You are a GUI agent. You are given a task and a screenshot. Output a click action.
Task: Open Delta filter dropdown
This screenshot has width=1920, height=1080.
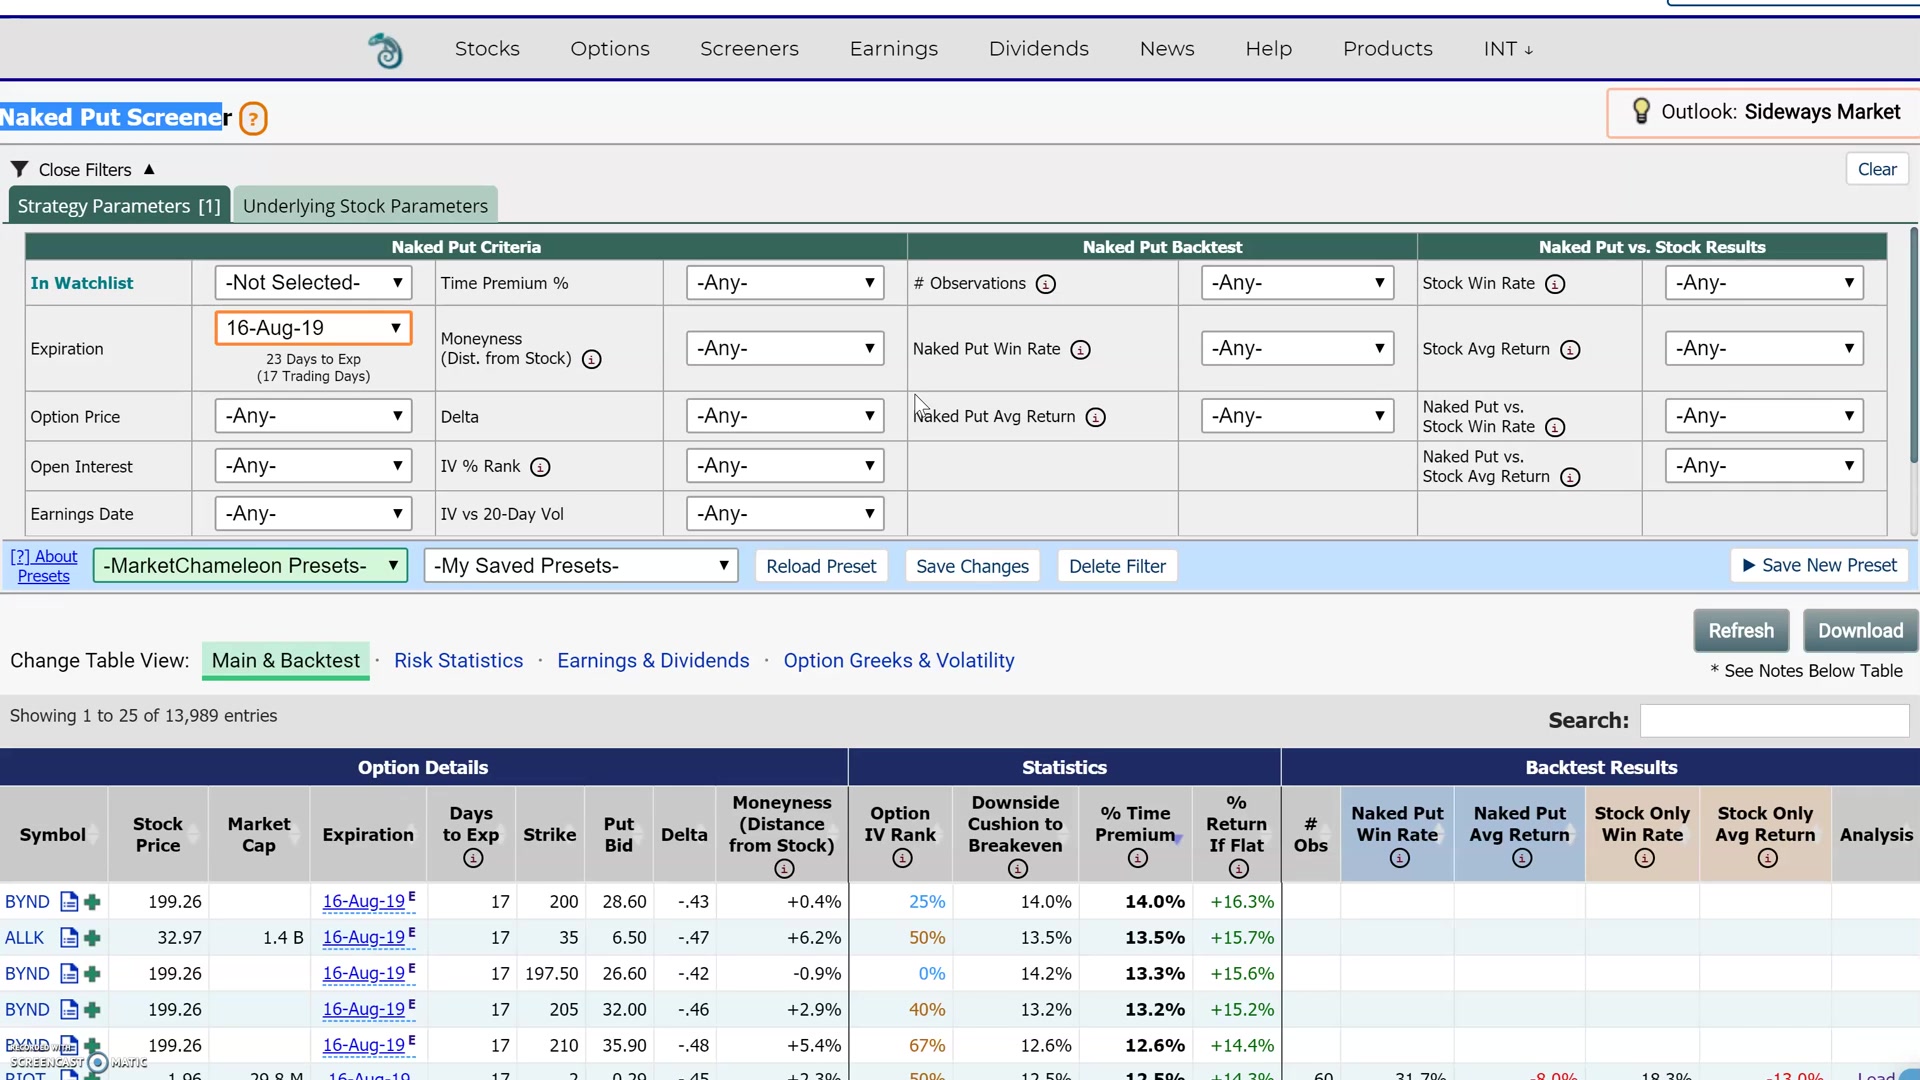point(785,416)
